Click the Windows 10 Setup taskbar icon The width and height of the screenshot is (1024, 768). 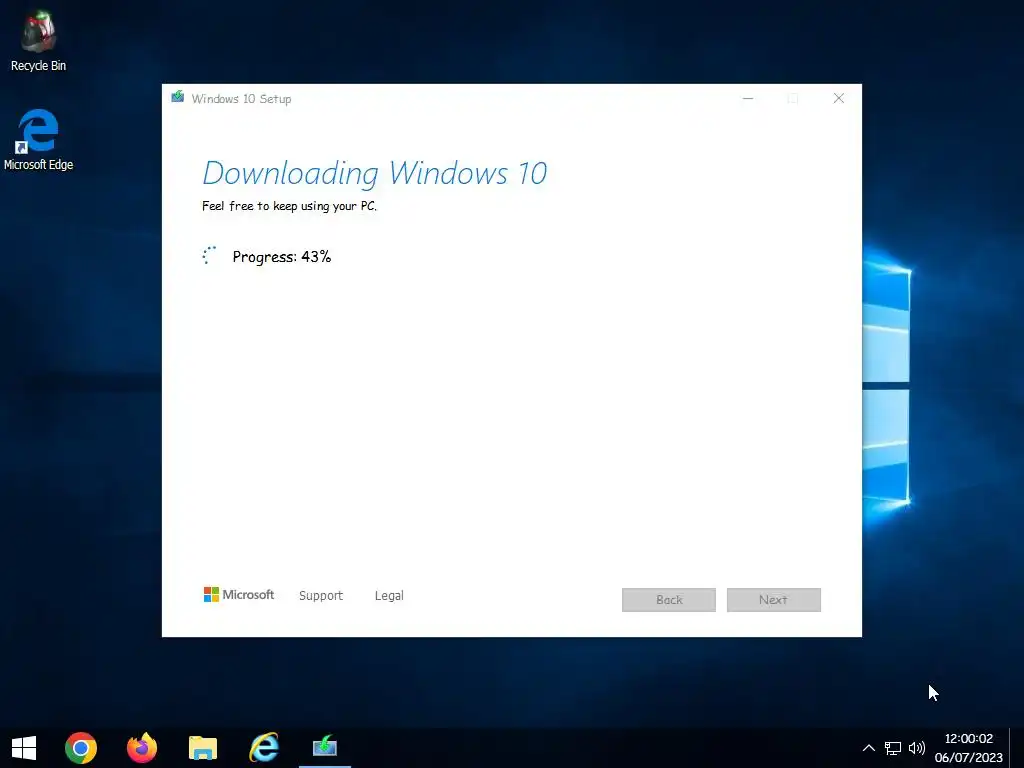pyautogui.click(x=325, y=748)
